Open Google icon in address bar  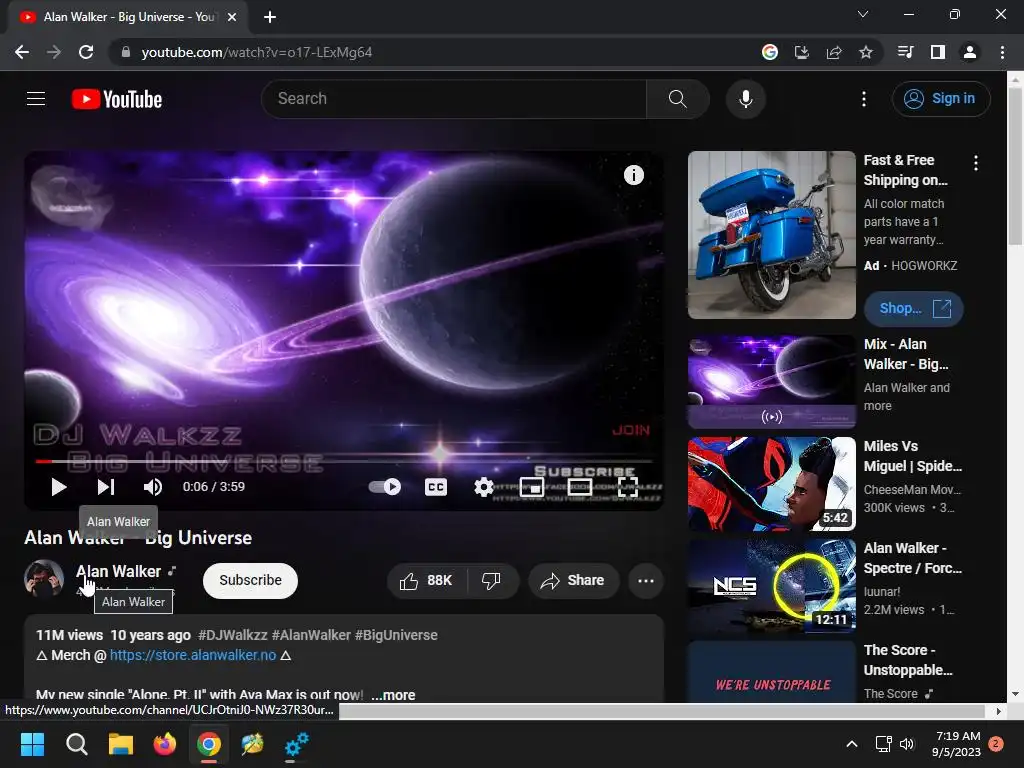[770, 52]
